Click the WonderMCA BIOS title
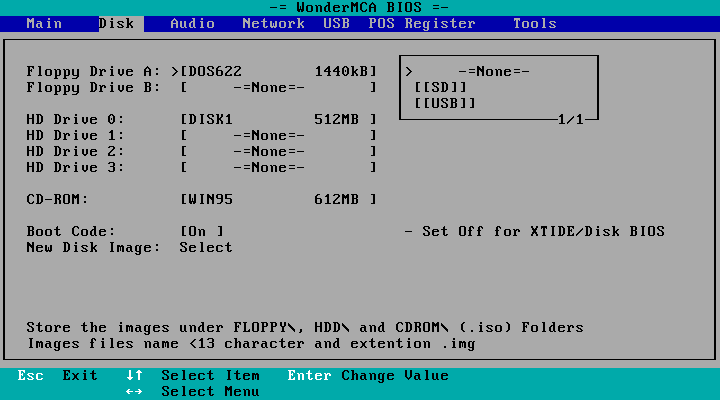The image size is (720, 400). click(359, 7)
